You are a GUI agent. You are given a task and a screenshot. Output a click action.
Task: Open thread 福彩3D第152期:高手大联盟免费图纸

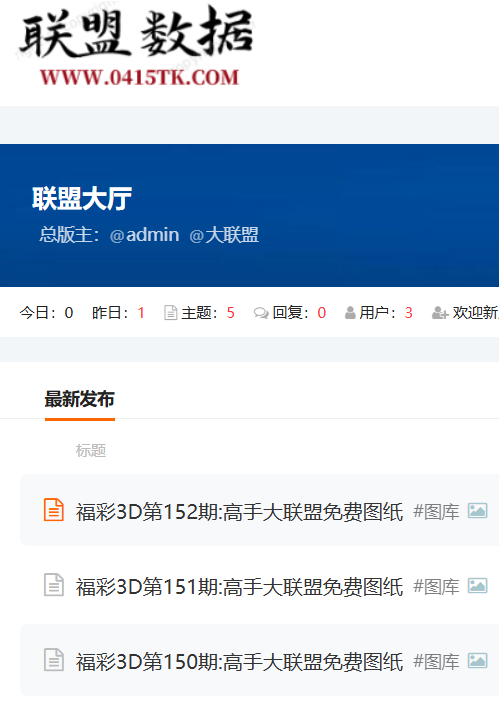point(240,512)
